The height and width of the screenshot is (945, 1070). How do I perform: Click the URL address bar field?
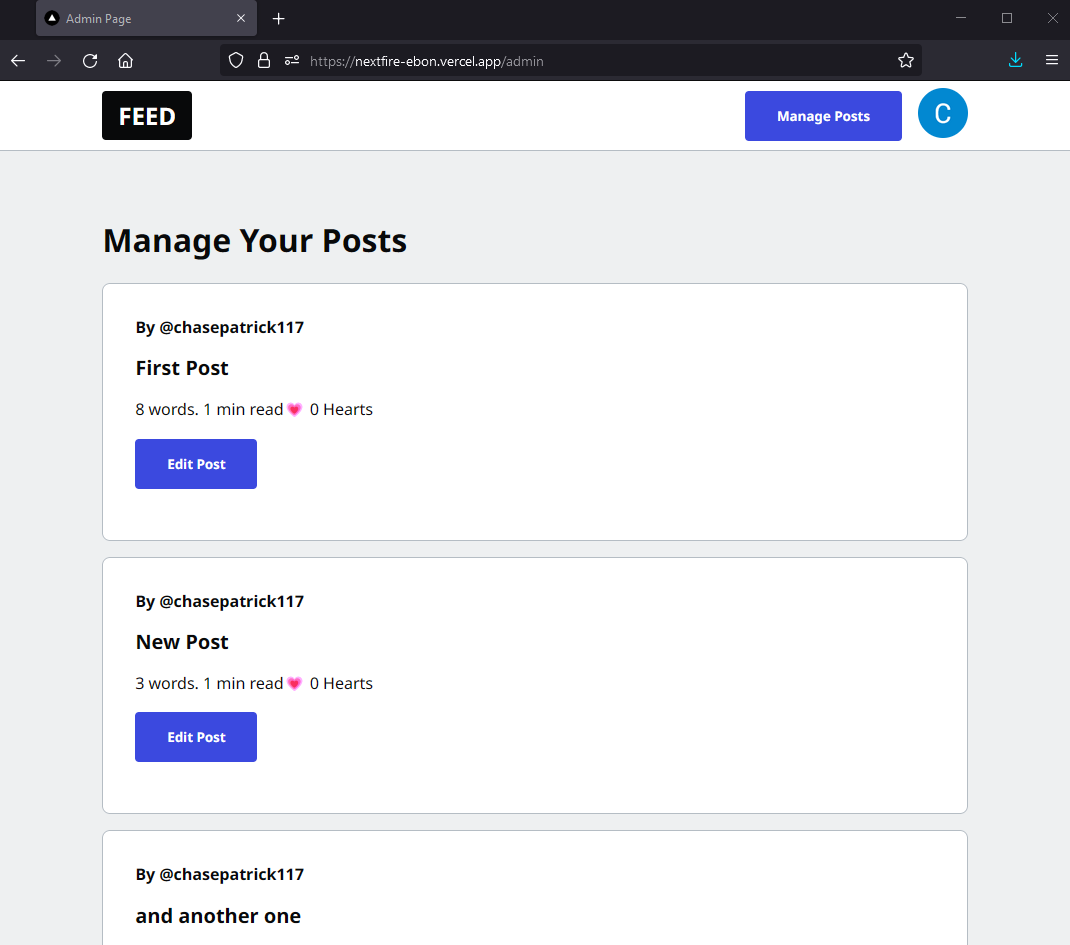click(600, 61)
